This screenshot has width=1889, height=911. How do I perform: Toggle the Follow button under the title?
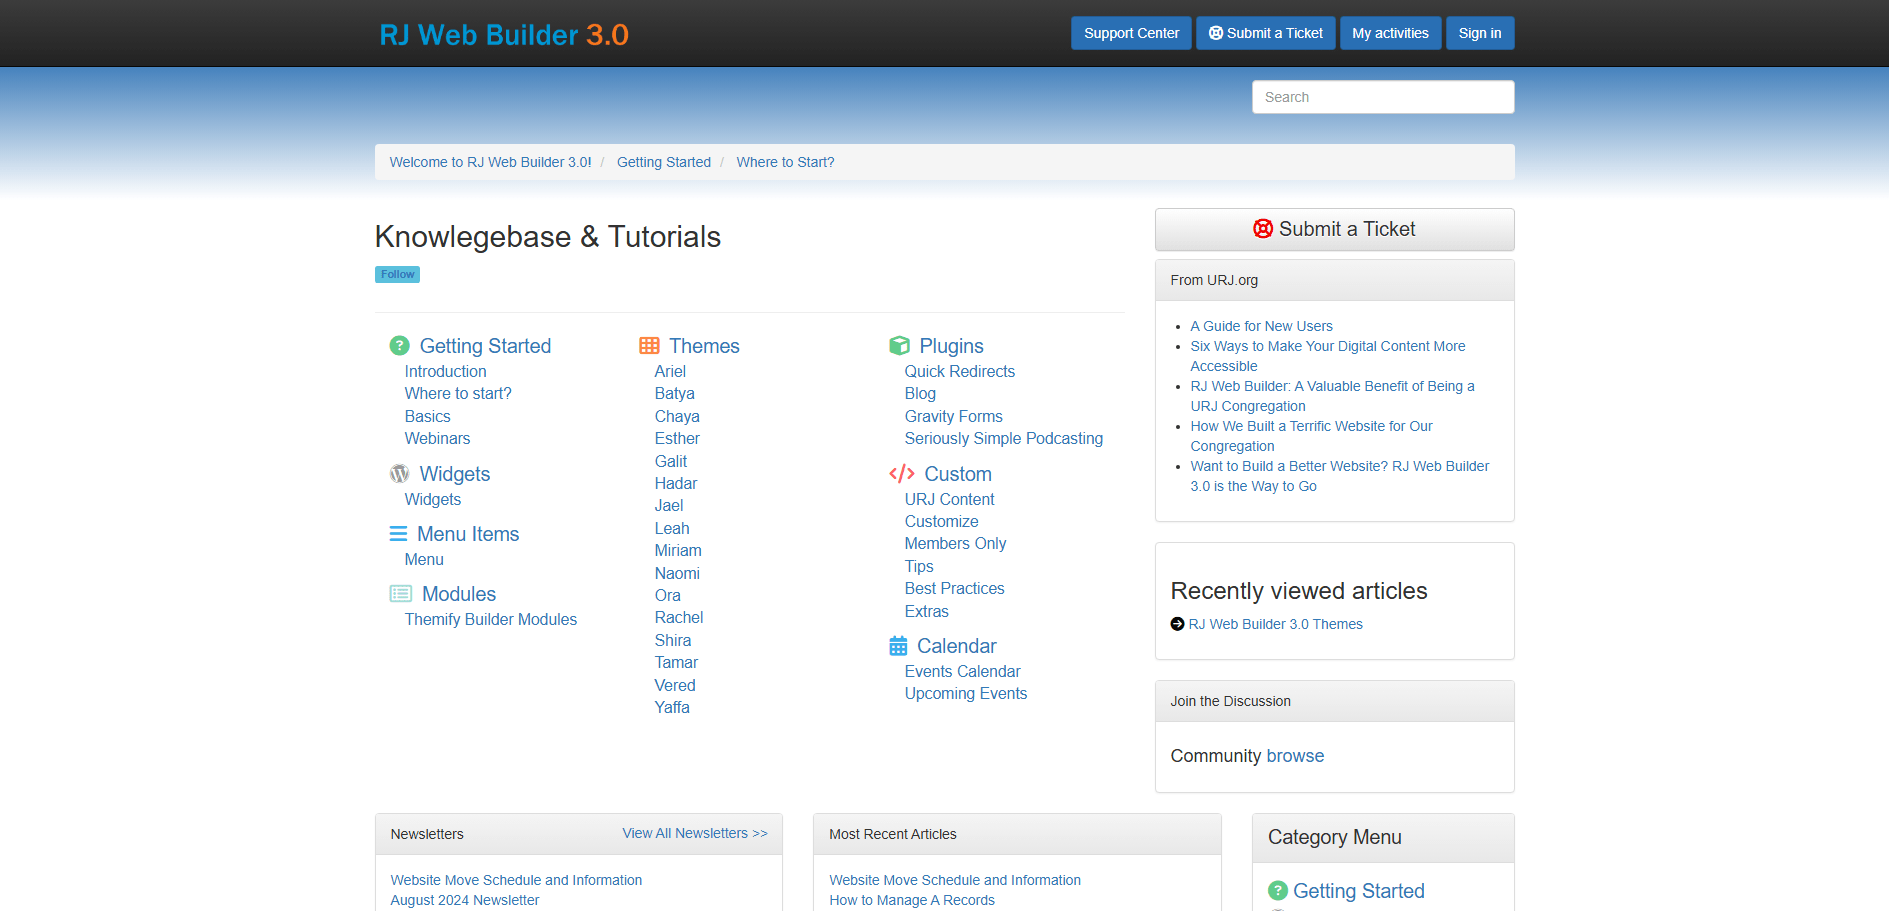point(397,274)
